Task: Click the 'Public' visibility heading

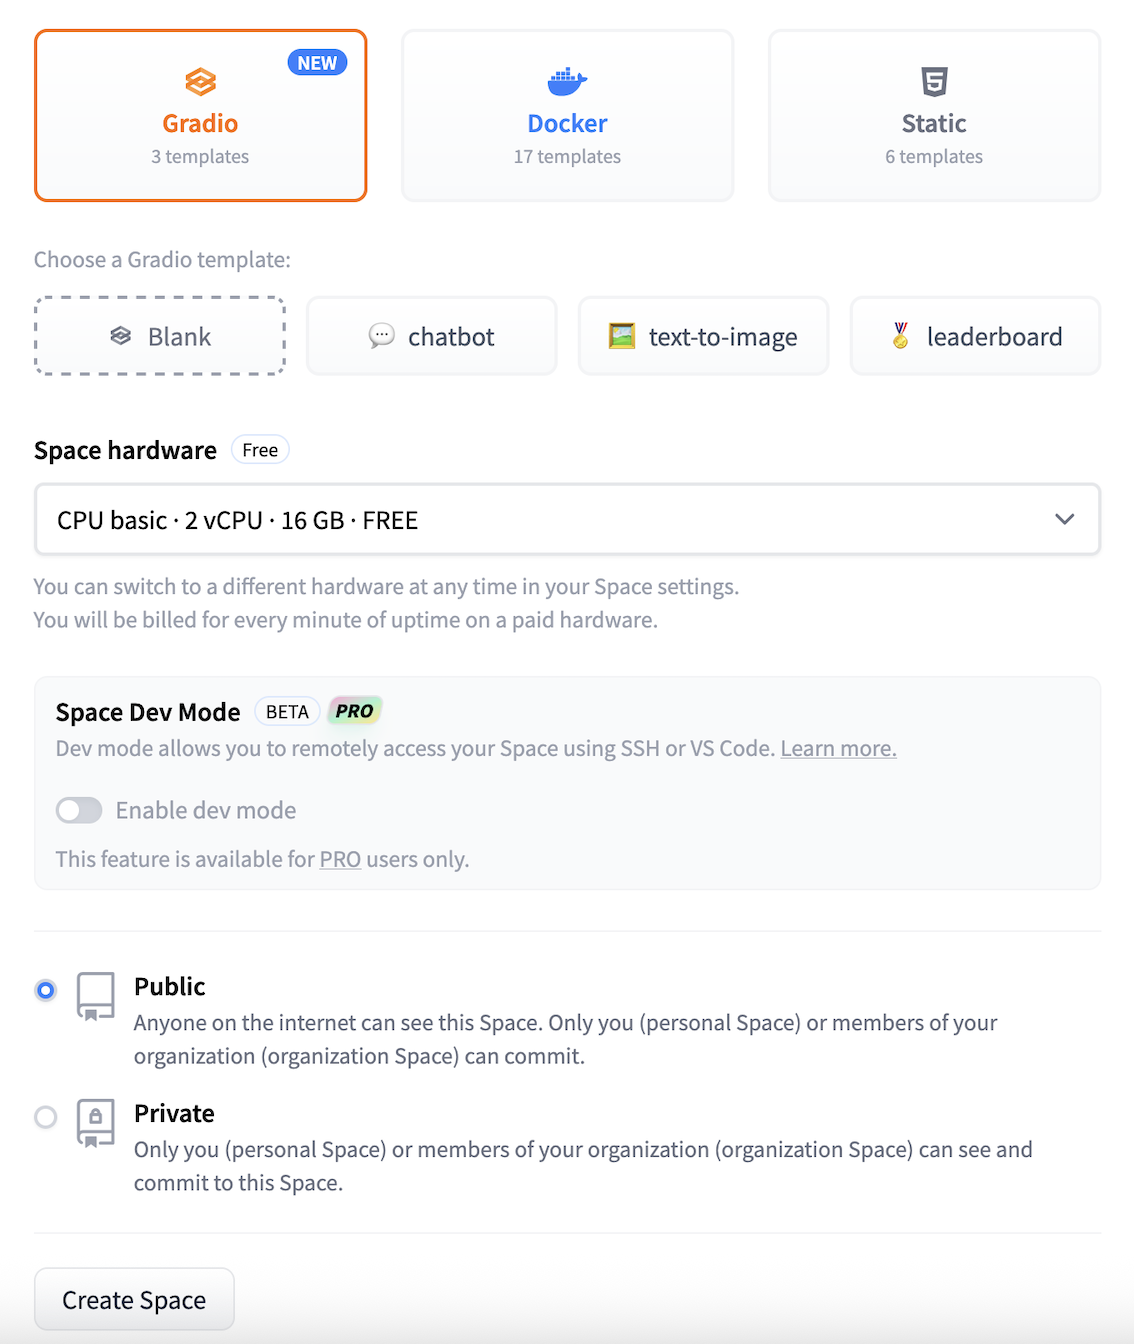Action: coord(170,987)
